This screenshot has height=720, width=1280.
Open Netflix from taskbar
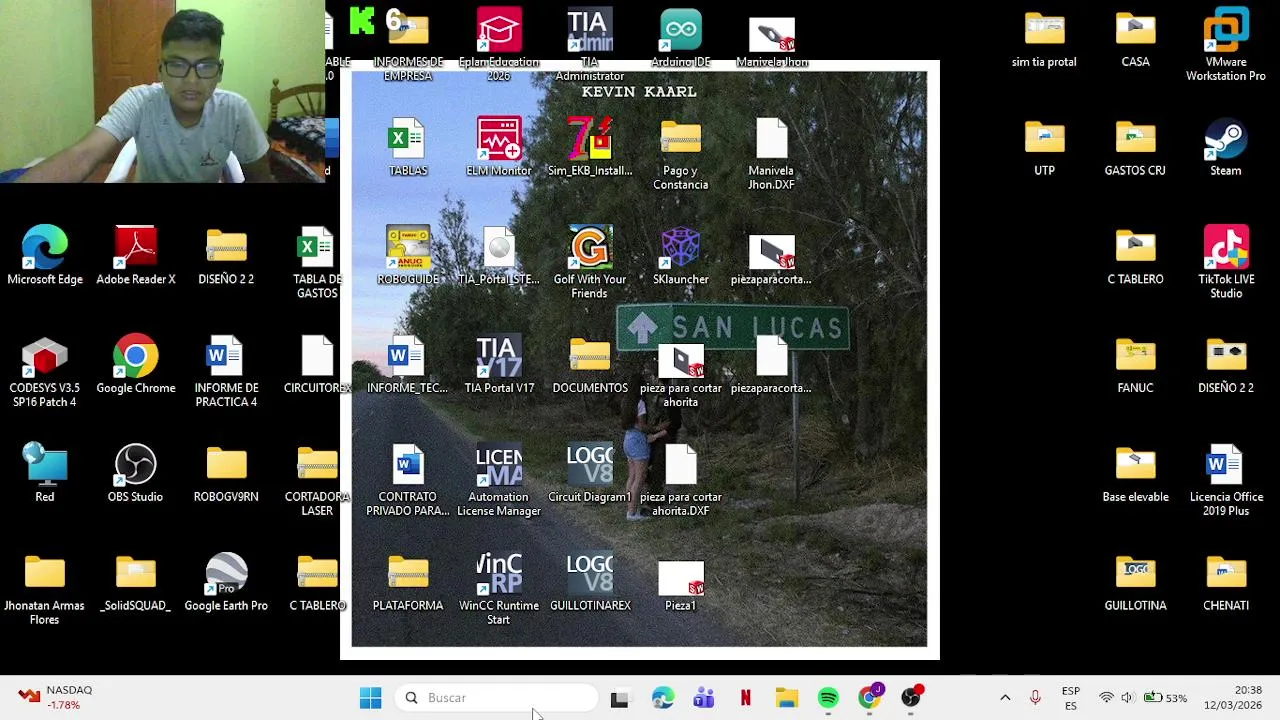point(745,698)
